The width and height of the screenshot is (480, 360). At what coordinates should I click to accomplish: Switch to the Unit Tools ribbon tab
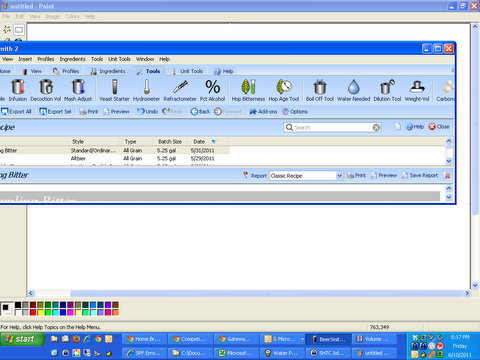pos(188,71)
